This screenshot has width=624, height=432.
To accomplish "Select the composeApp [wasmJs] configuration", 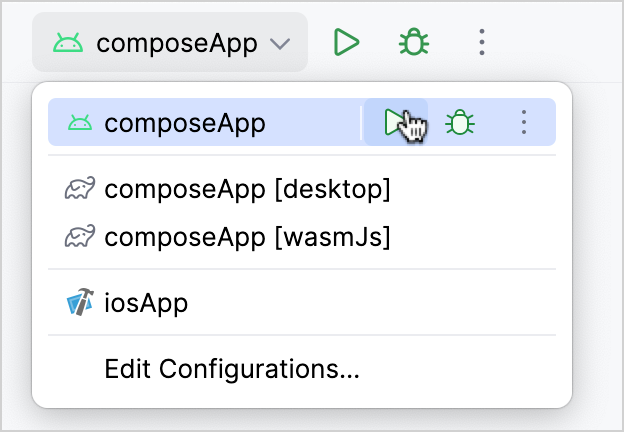I will pos(247,237).
